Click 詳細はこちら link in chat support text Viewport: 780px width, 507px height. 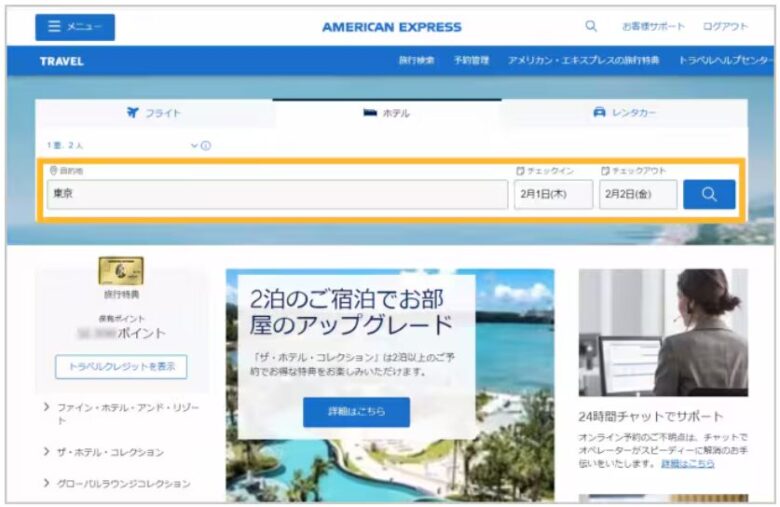(x=687, y=464)
